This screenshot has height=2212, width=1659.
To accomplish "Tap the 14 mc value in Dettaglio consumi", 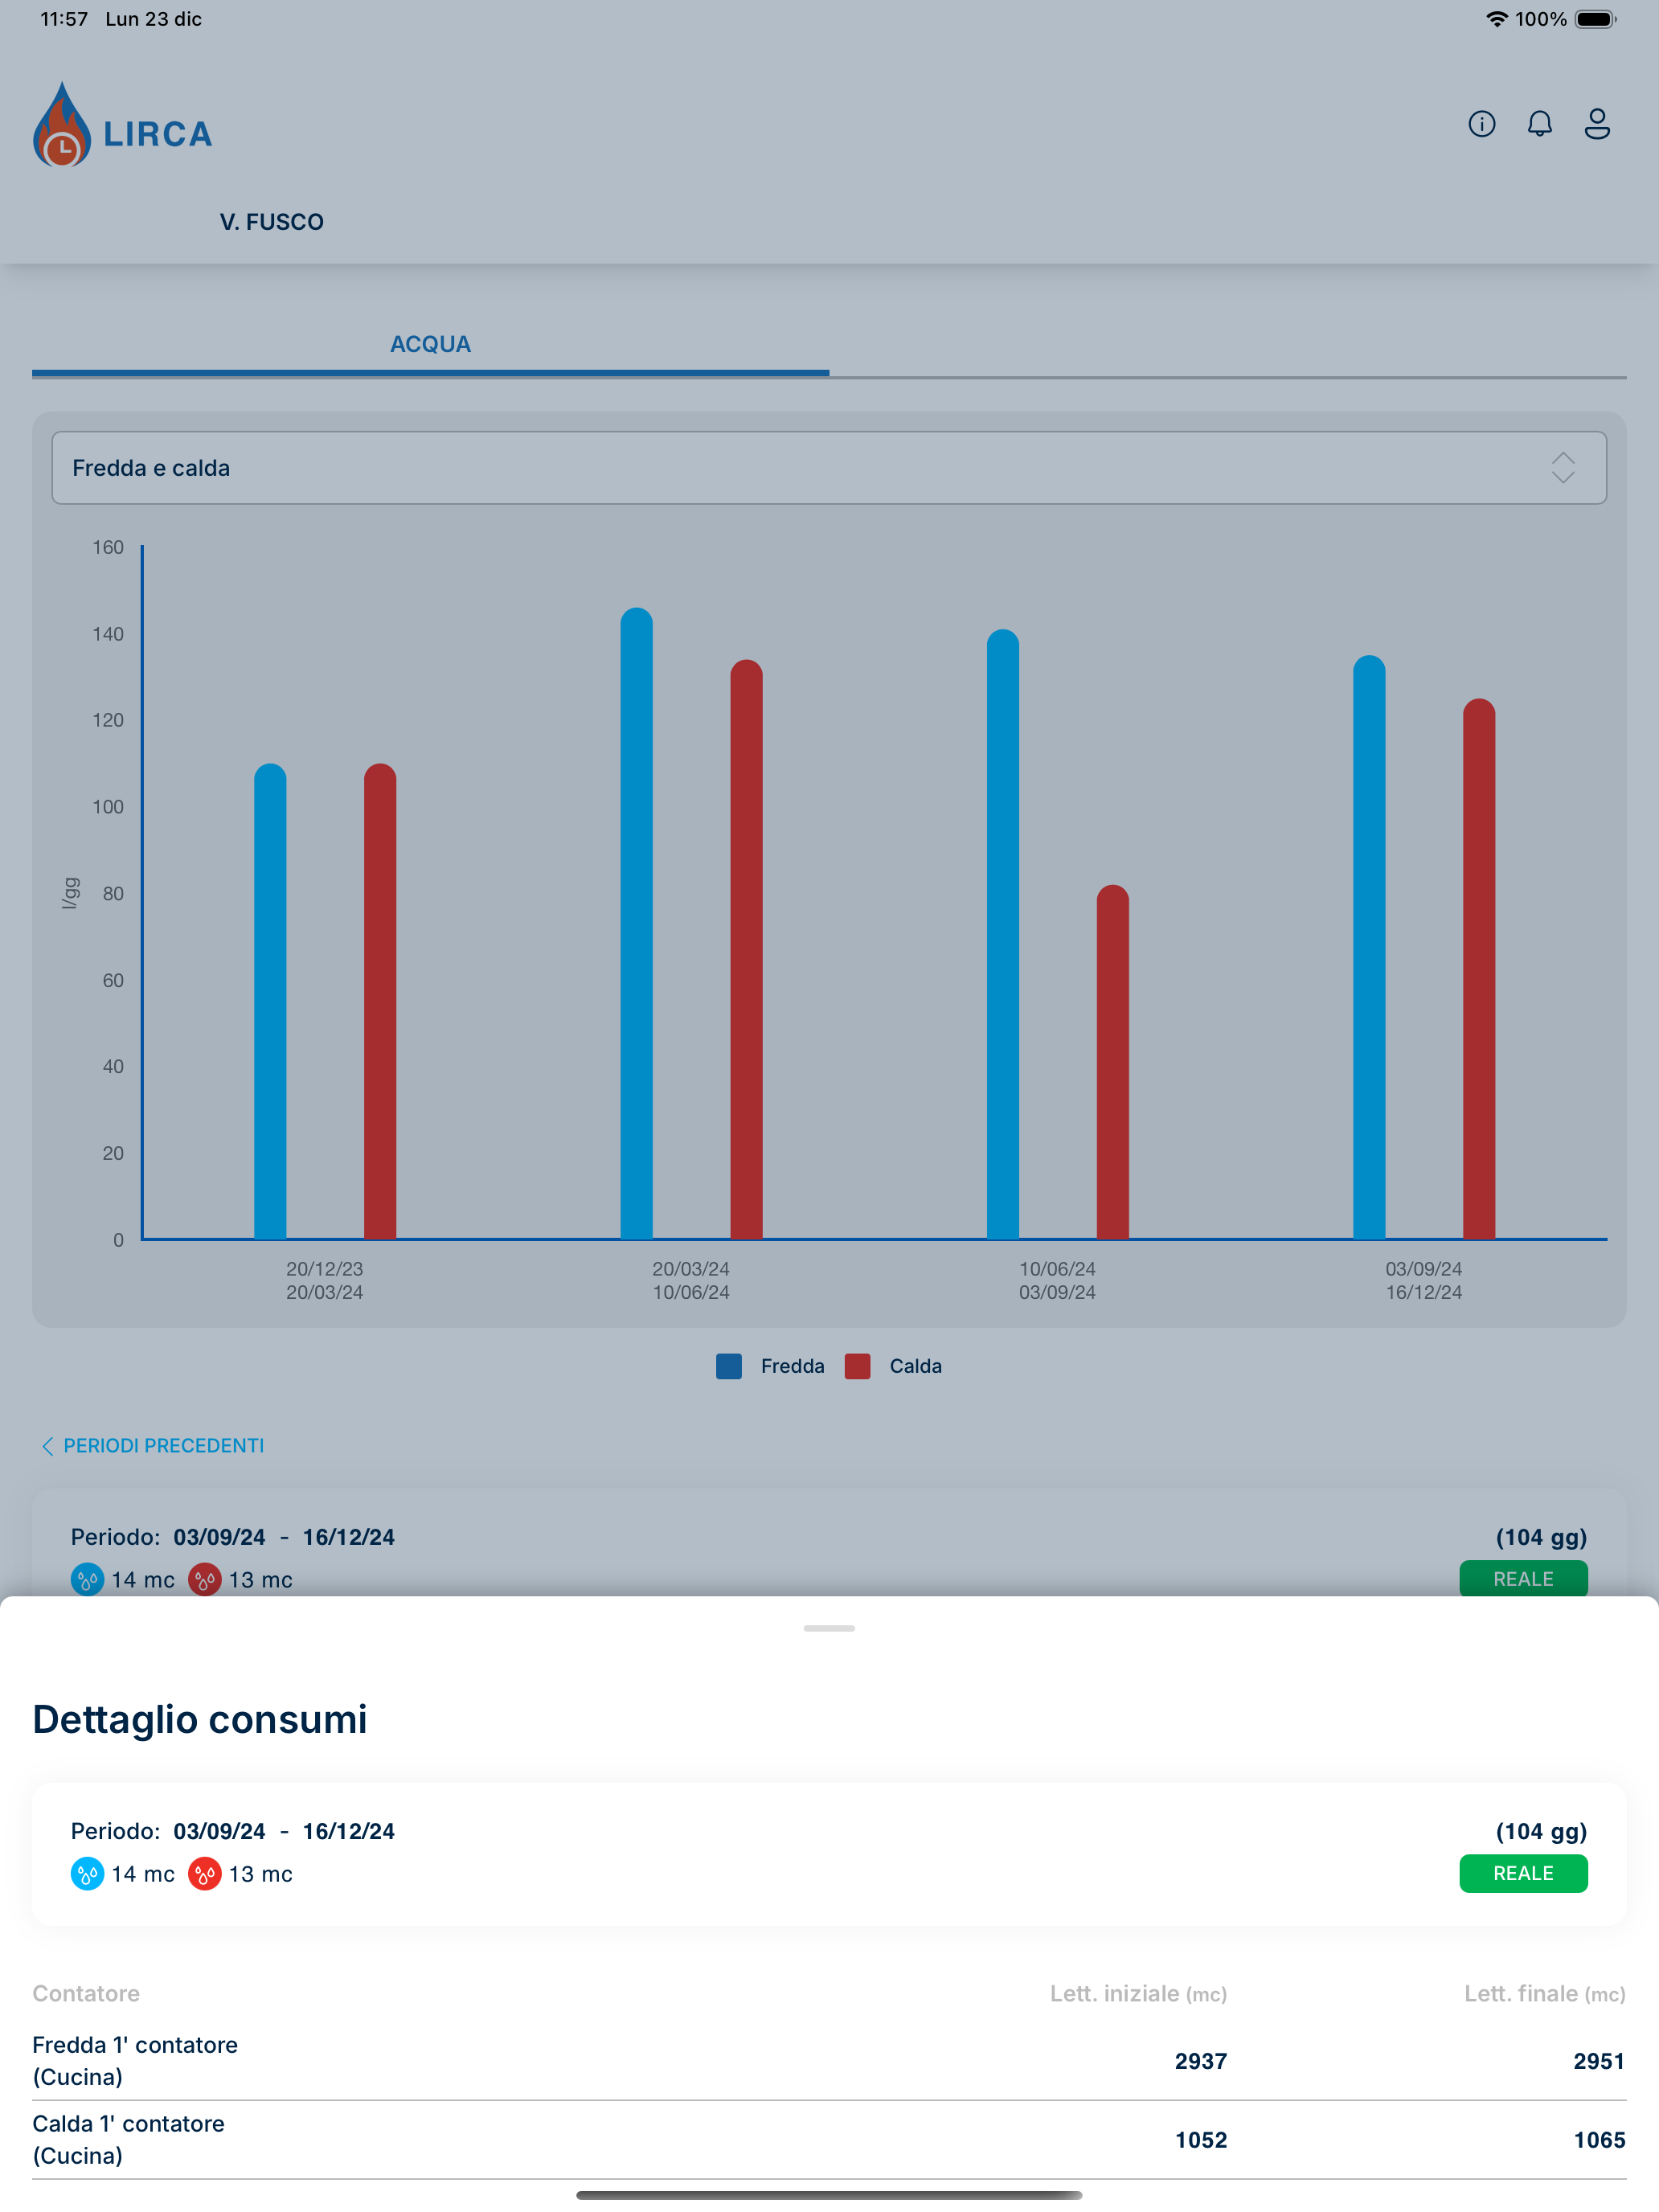I will tap(143, 1874).
